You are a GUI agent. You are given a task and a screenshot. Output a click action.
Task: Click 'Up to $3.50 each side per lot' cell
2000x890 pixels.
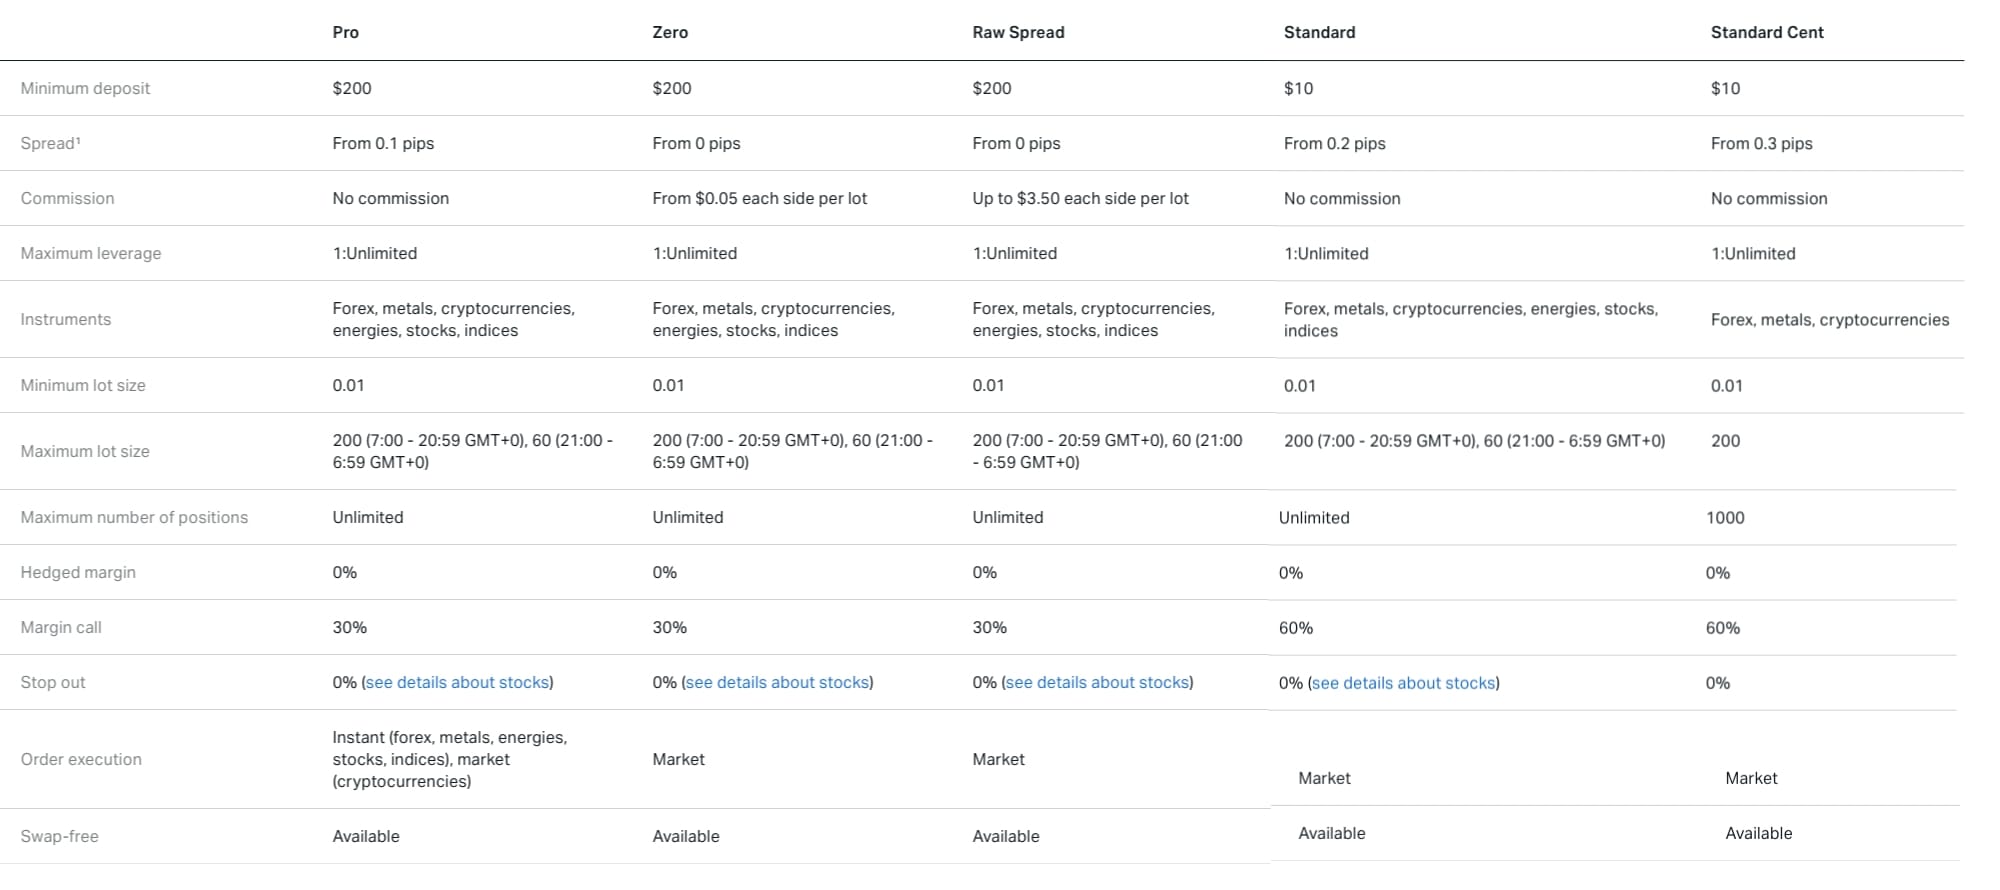1080,198
